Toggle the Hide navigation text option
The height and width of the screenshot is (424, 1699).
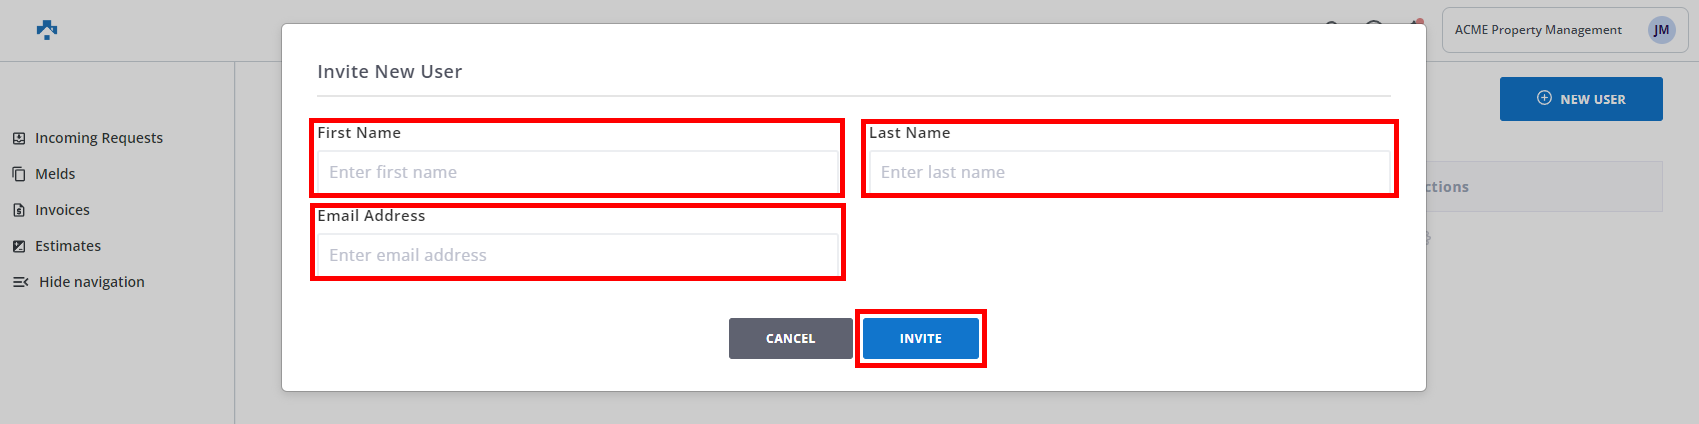[x=92, y=282]
